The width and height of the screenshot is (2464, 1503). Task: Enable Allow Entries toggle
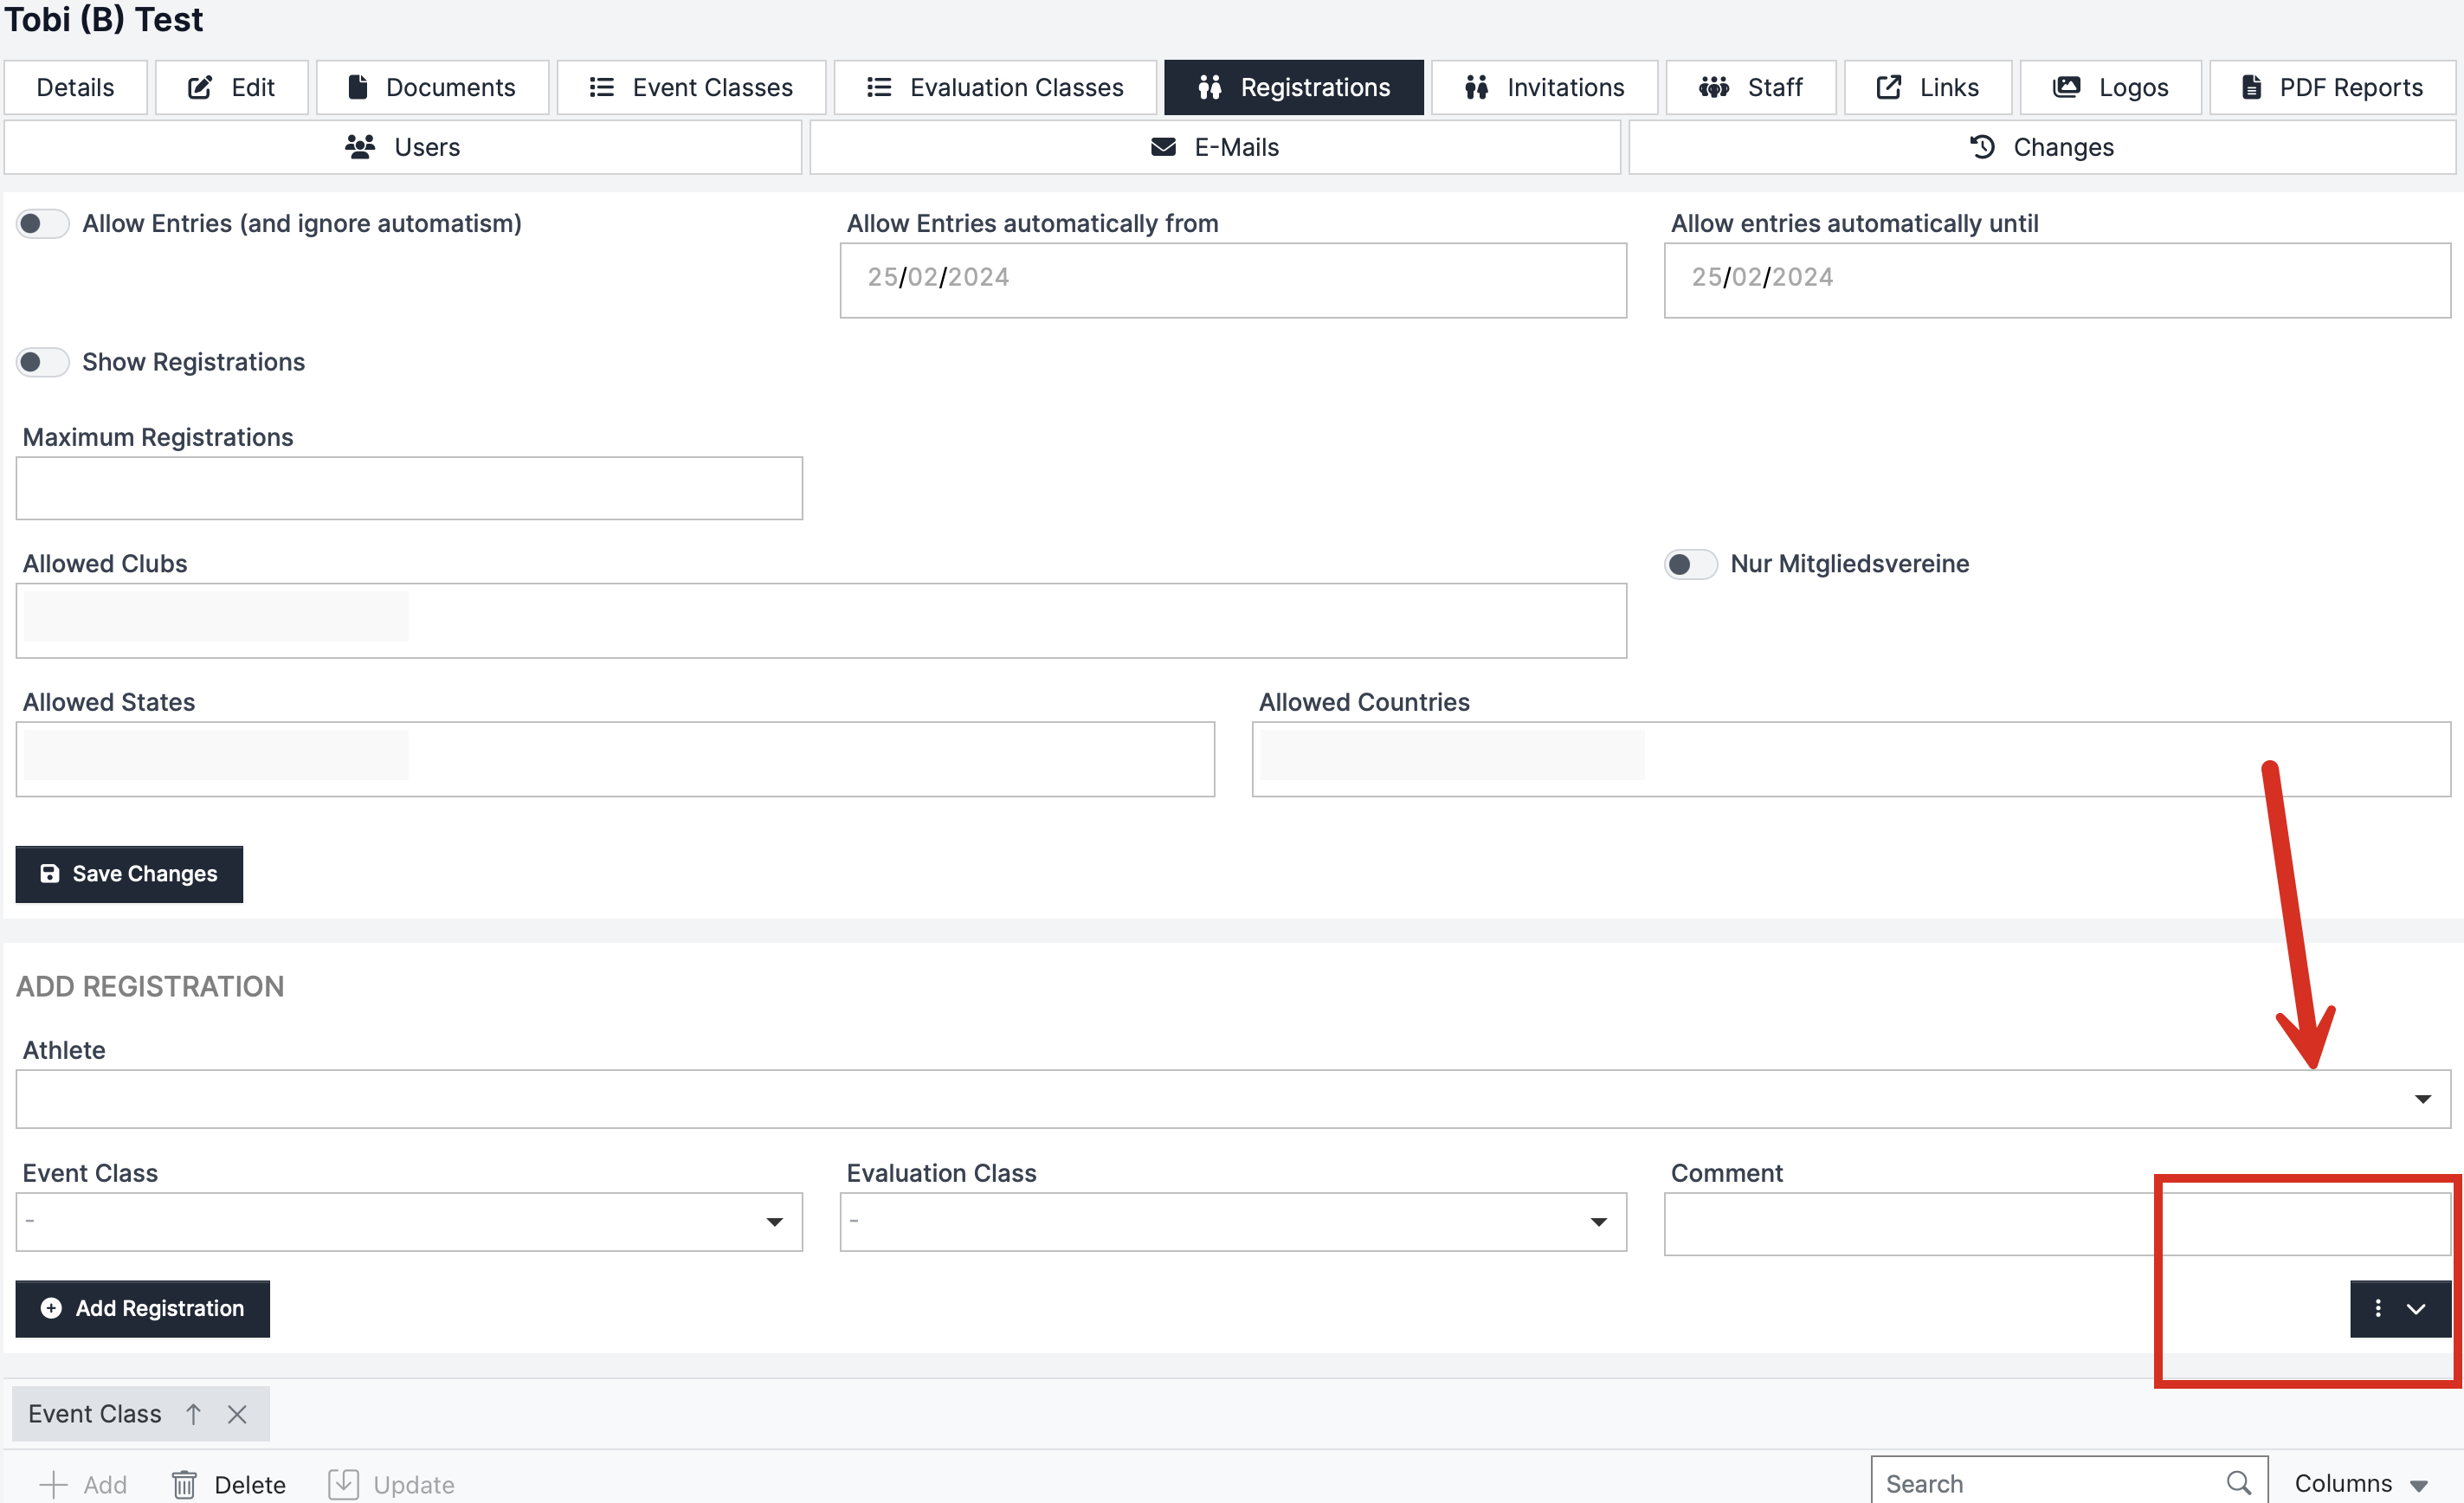(x=43, y=223)
